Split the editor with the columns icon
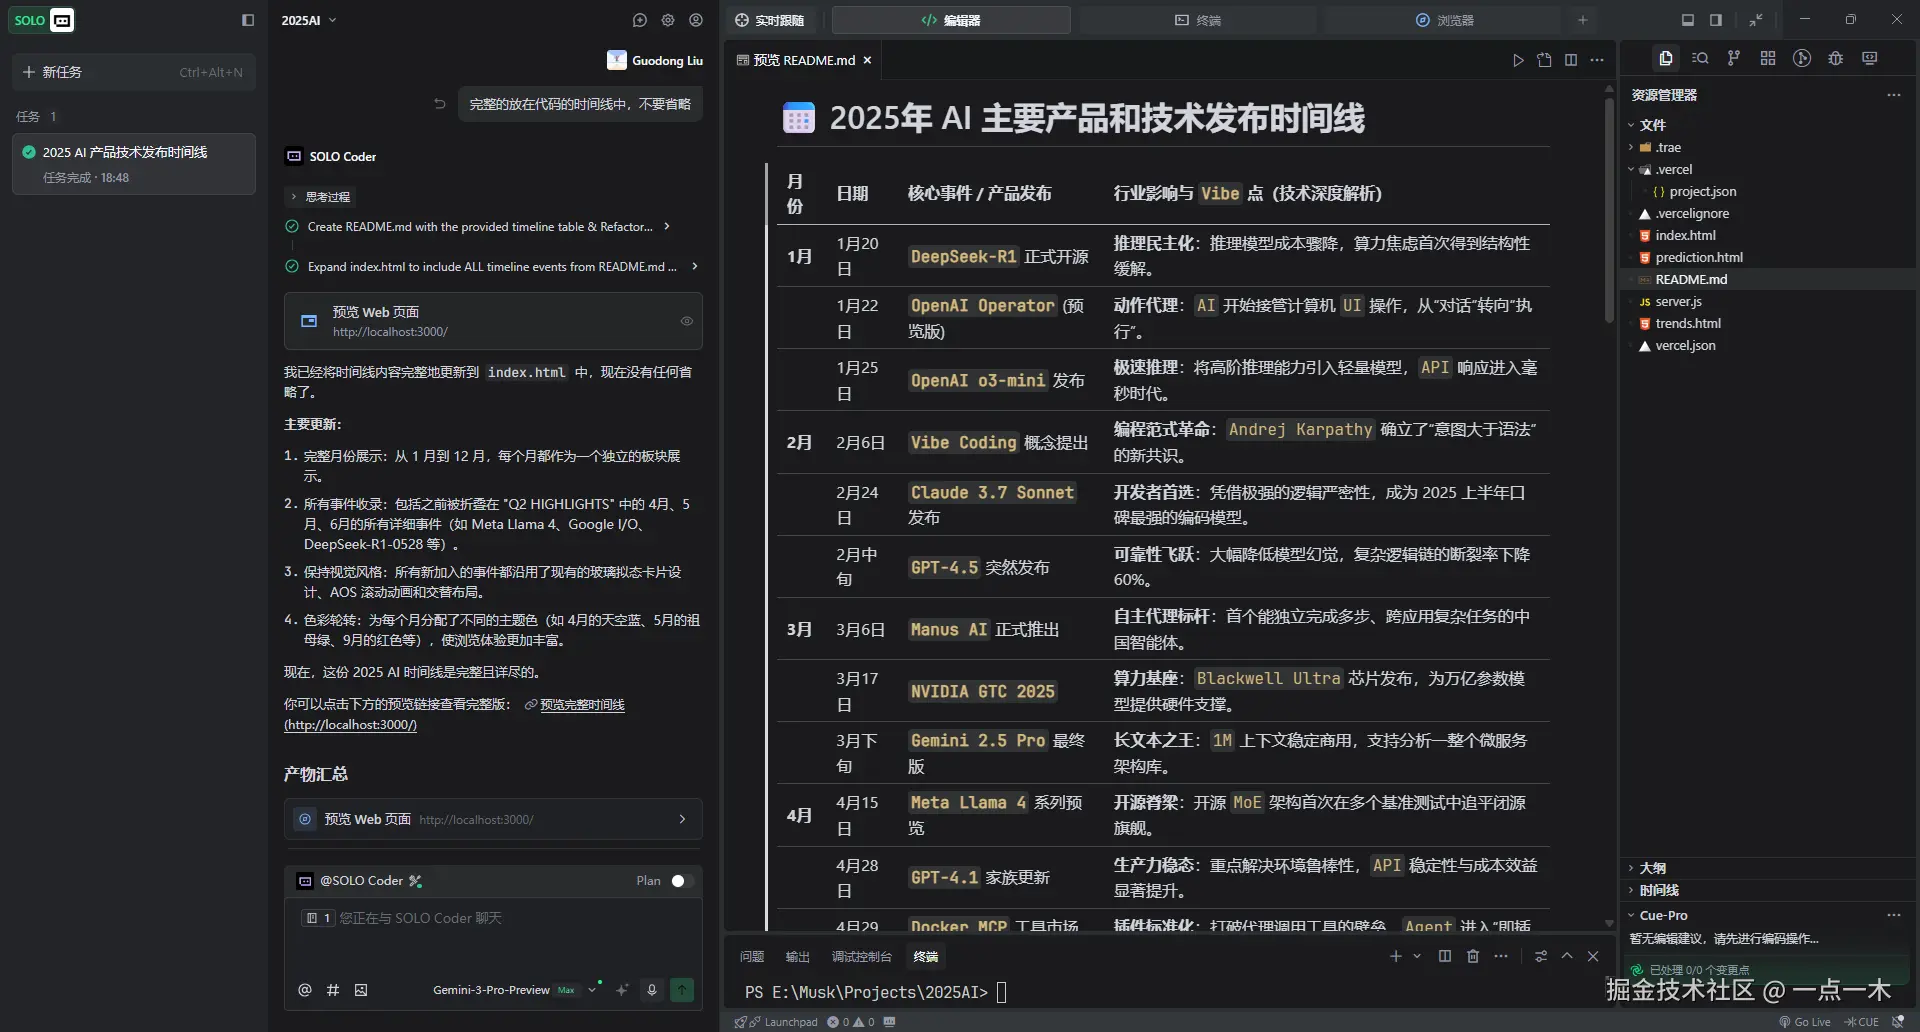This screenshot has width=1920, height=1032. (x=1571, y=61)
